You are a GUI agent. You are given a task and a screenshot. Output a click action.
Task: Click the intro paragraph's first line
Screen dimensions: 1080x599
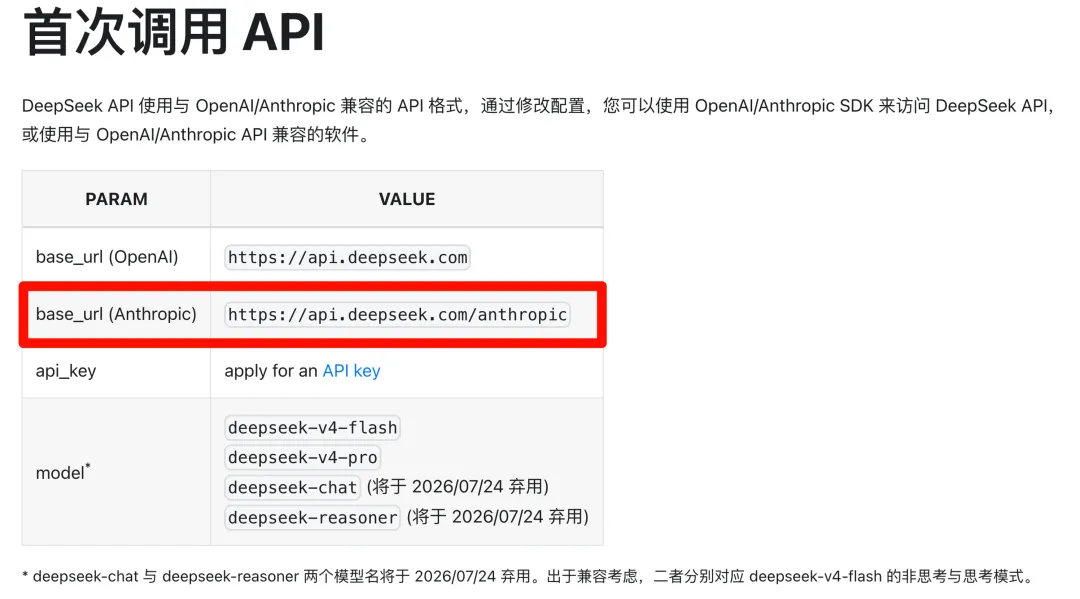538,106
